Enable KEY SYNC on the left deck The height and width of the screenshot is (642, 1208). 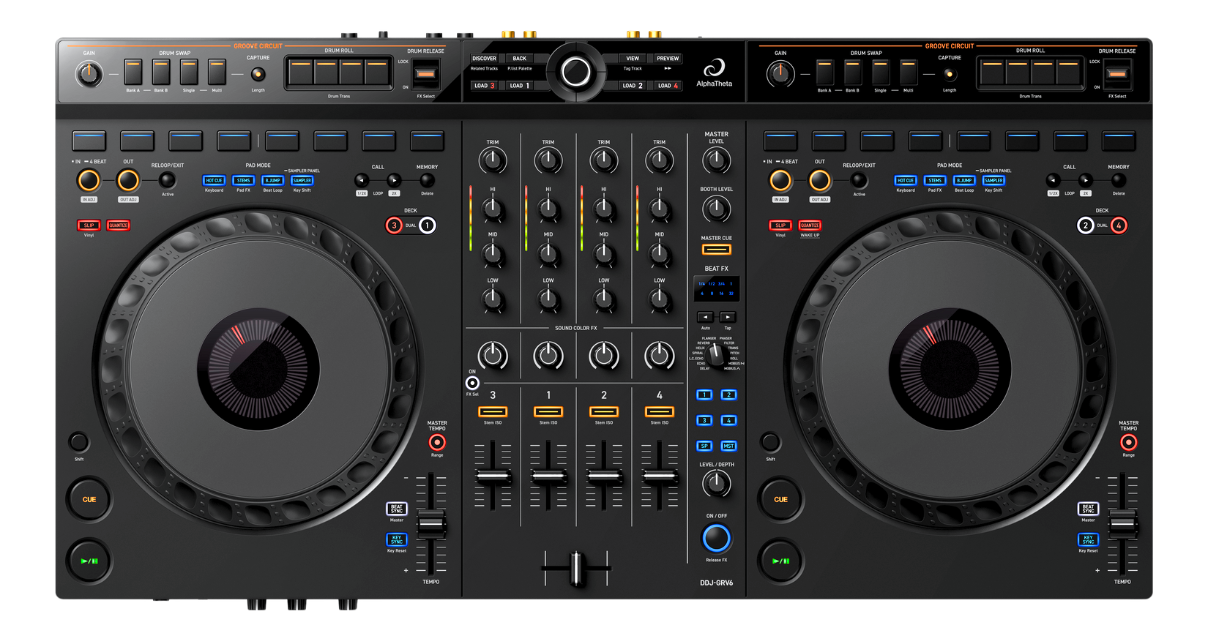[397, 540]
